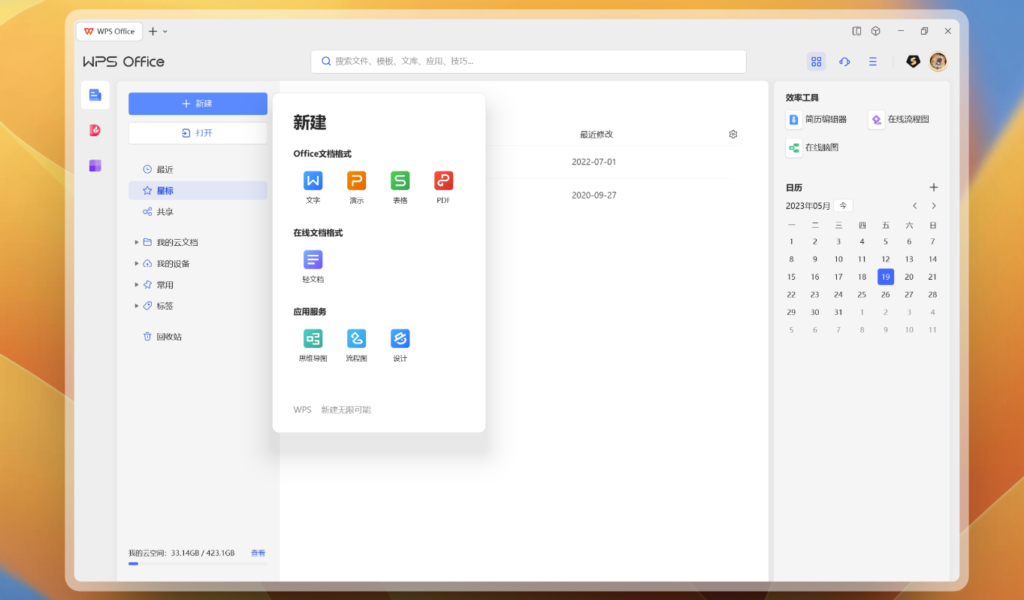The image size is (1024, 600).
Task: Switch to the WPS Office tab
Action: click(110, 30)
